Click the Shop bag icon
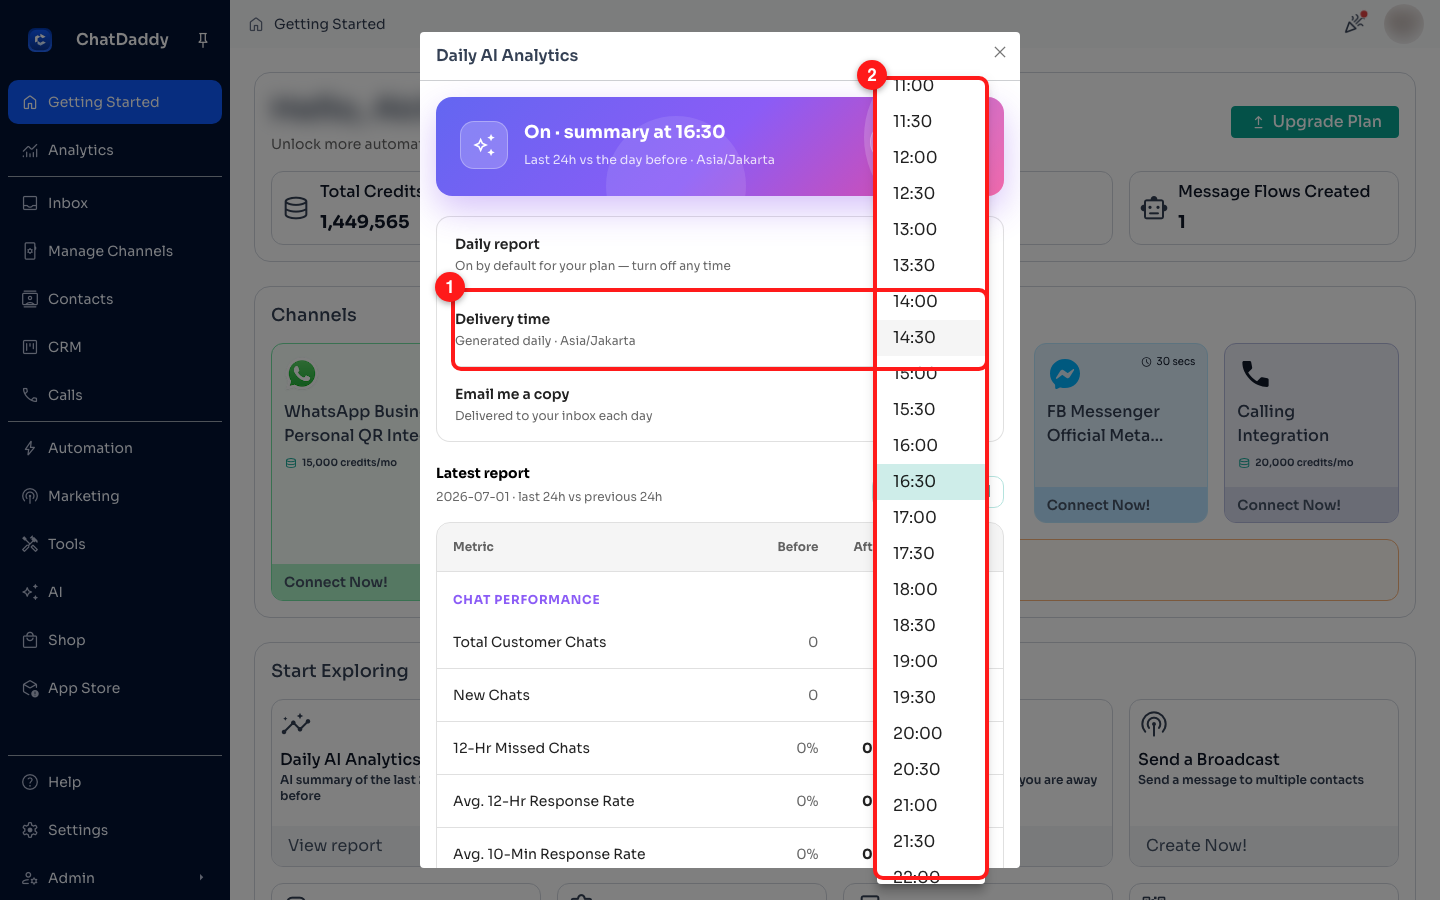This screenshot has height=900, width=1440. (x=30, y=640)
